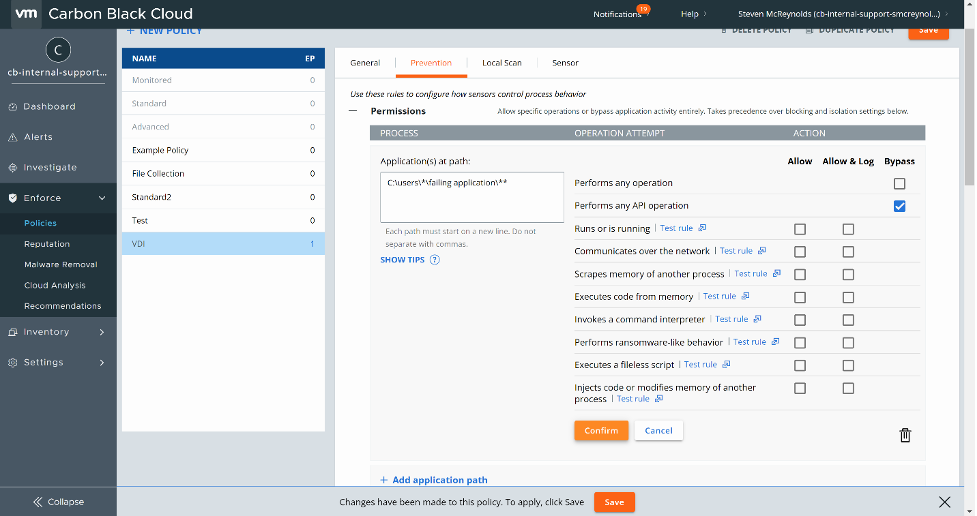Open the Steven McReynolds user dropdown
The height and width of the screenshot is (516, 977).
pos(843,14)
